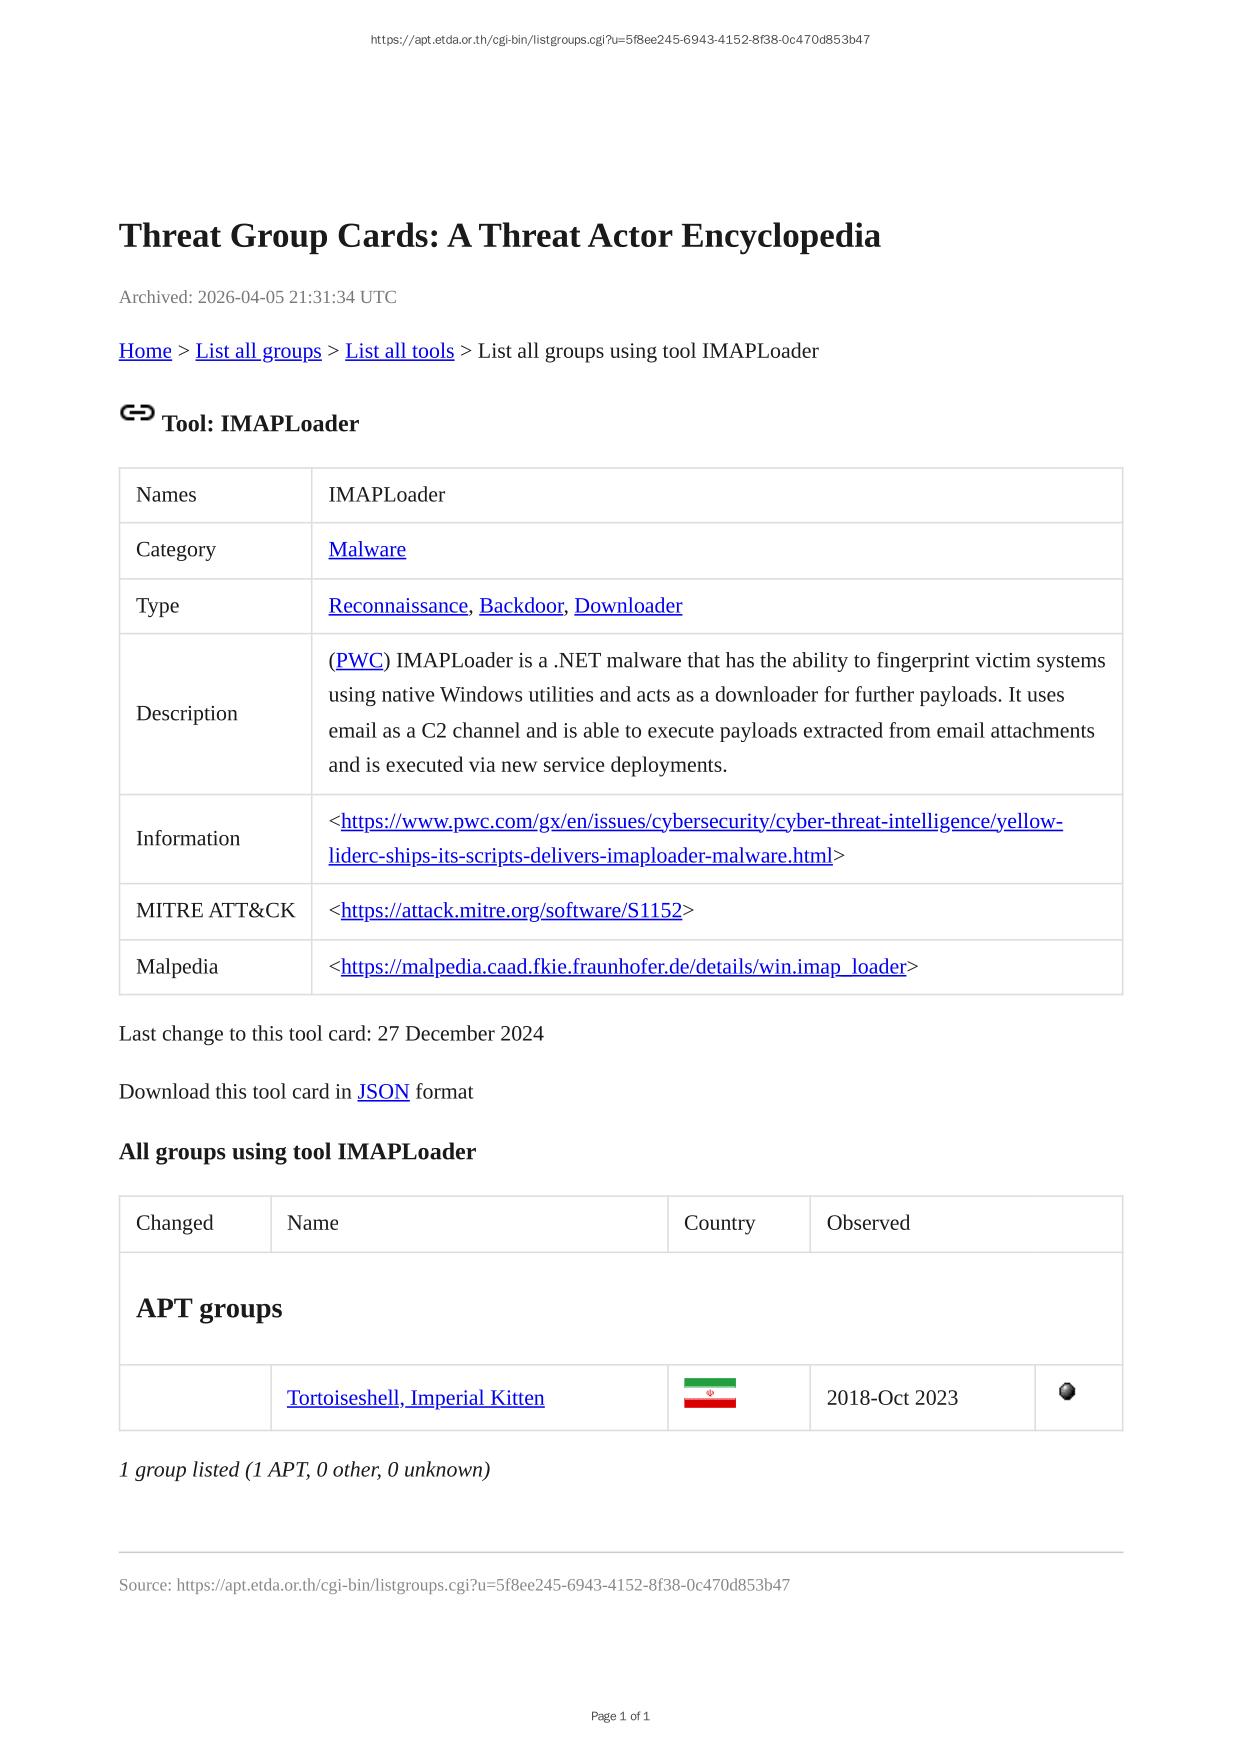Open the Malpedia win.imap_loader link
This screenshot has width=1242, height=1756.
pyautogui.click(x=623, y=967)
